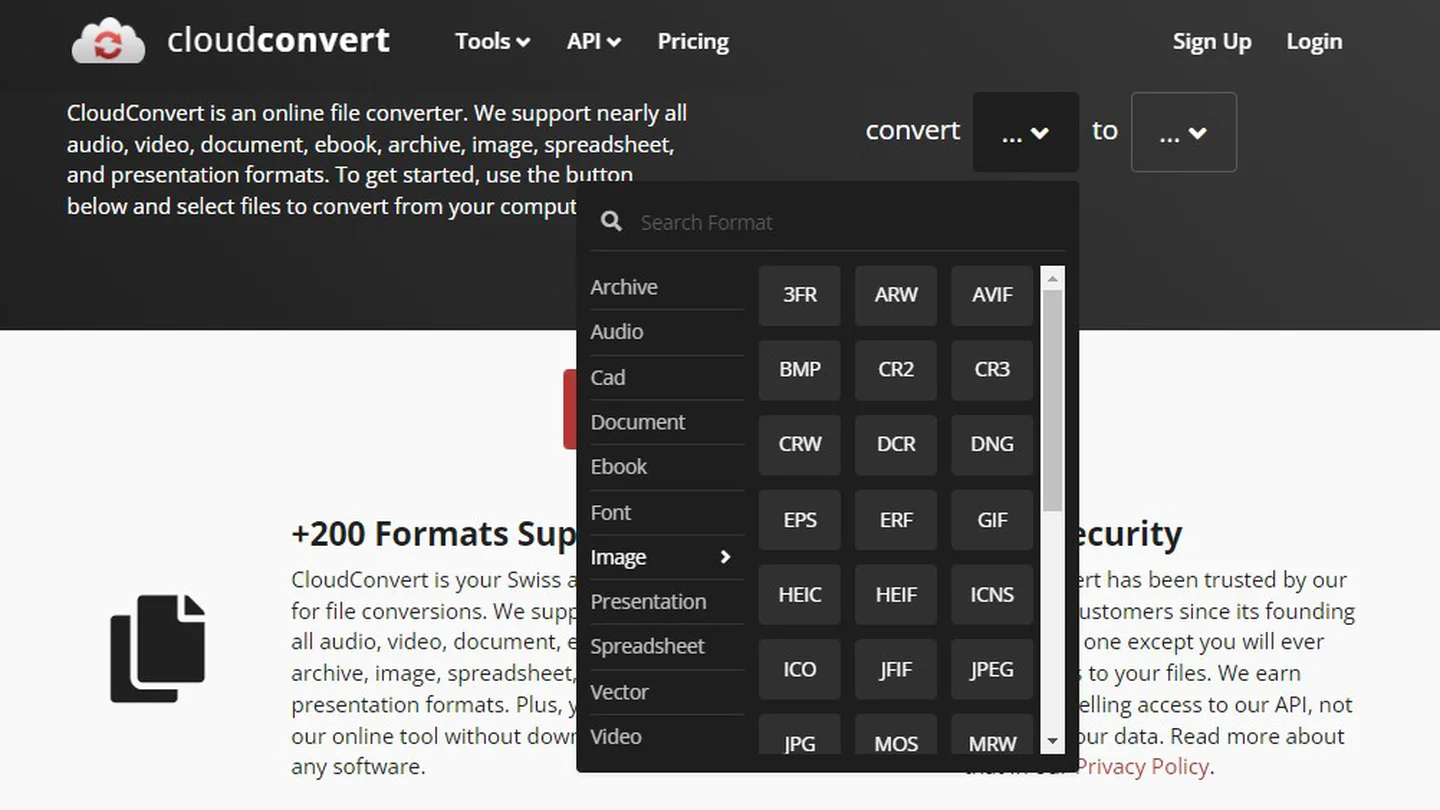Choose the GIF format

(x=992, y=520)
